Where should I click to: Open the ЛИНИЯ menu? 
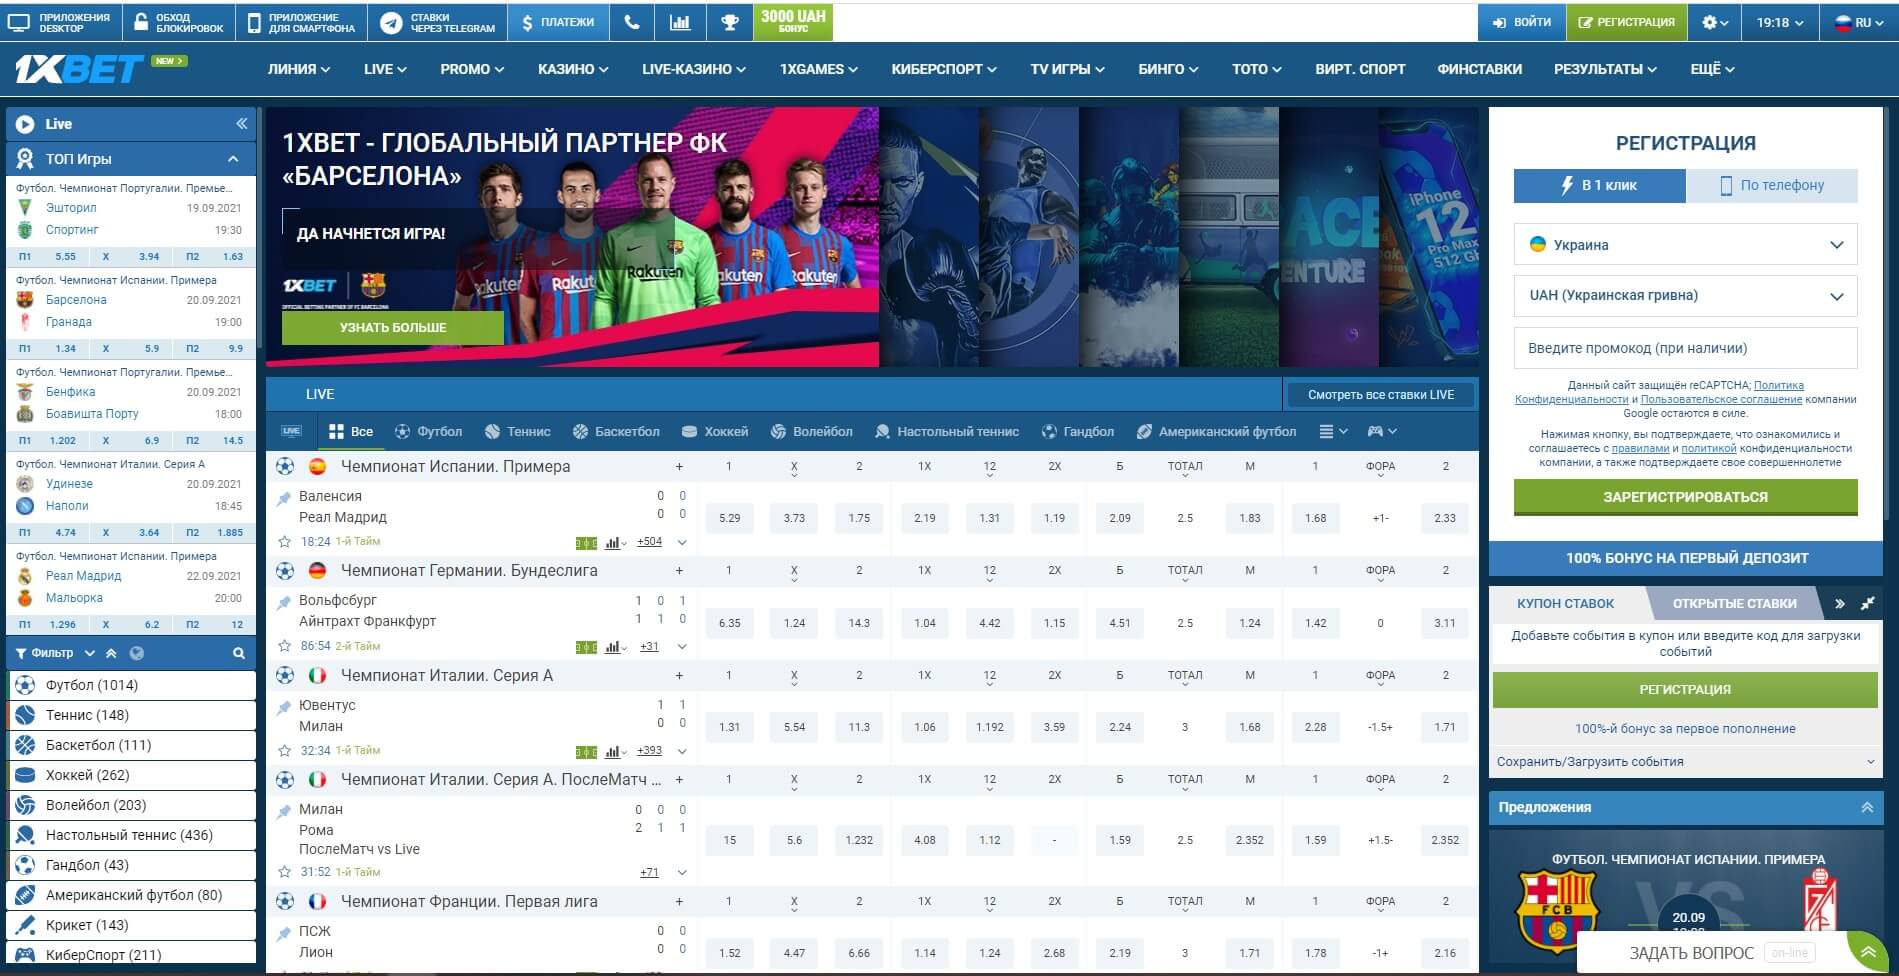pyautogui.click(x=299, y=69)
